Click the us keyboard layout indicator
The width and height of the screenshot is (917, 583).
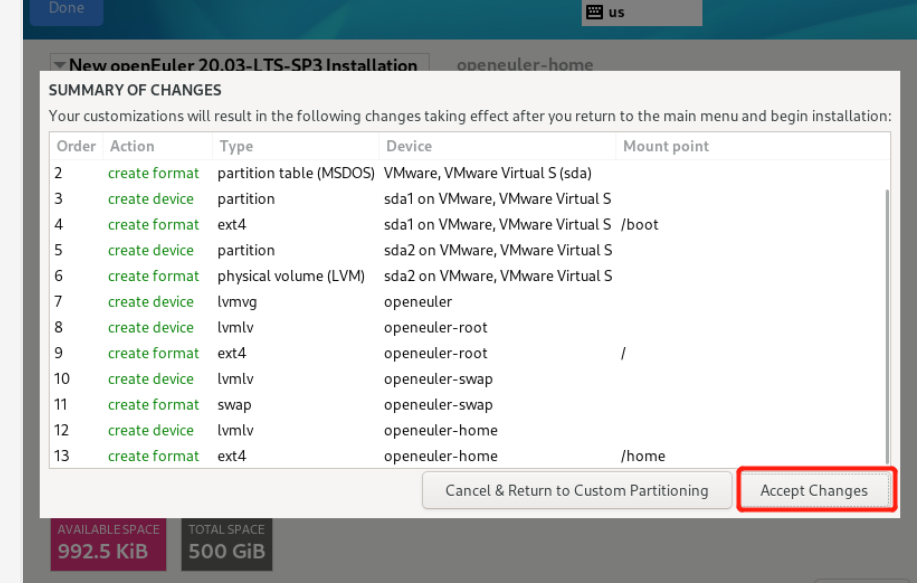tap(642, 12)
